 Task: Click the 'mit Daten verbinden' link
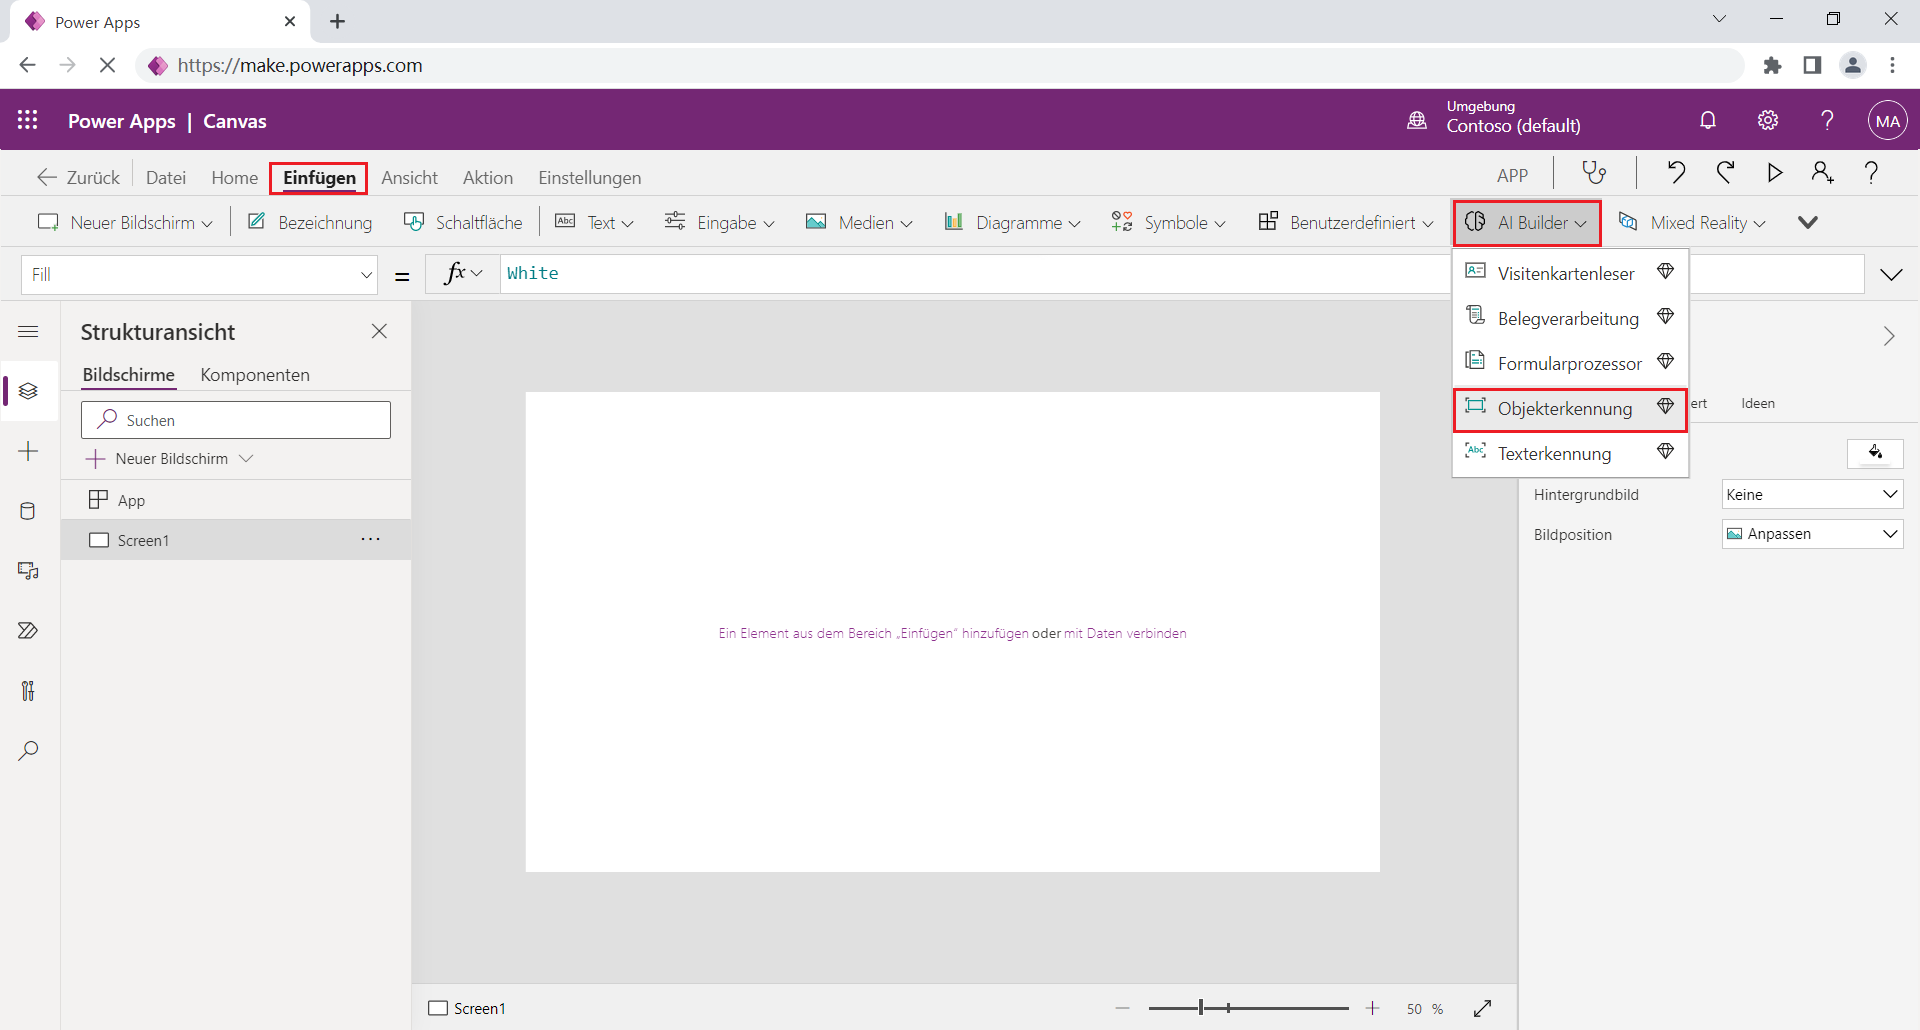(x=1125, y=634)
